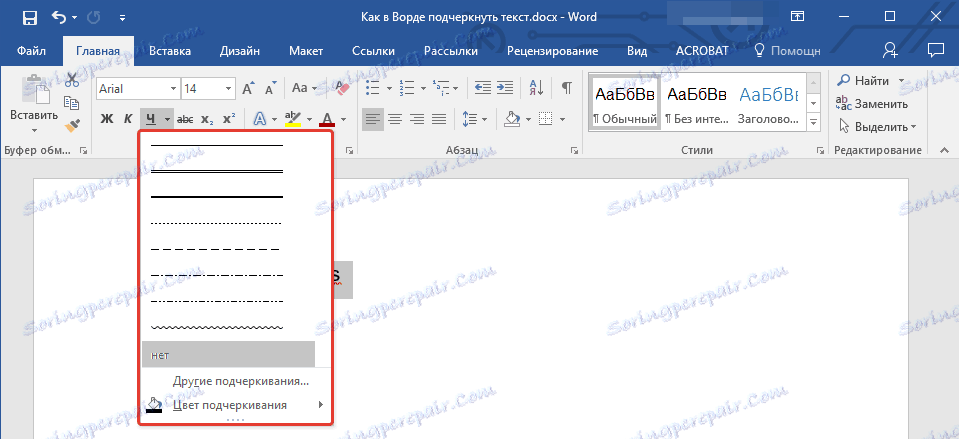The height and width of the screenshot is (439, 959).
Task: Create a bulleted list
Action: pyautogui.click(x=372, y=88)
